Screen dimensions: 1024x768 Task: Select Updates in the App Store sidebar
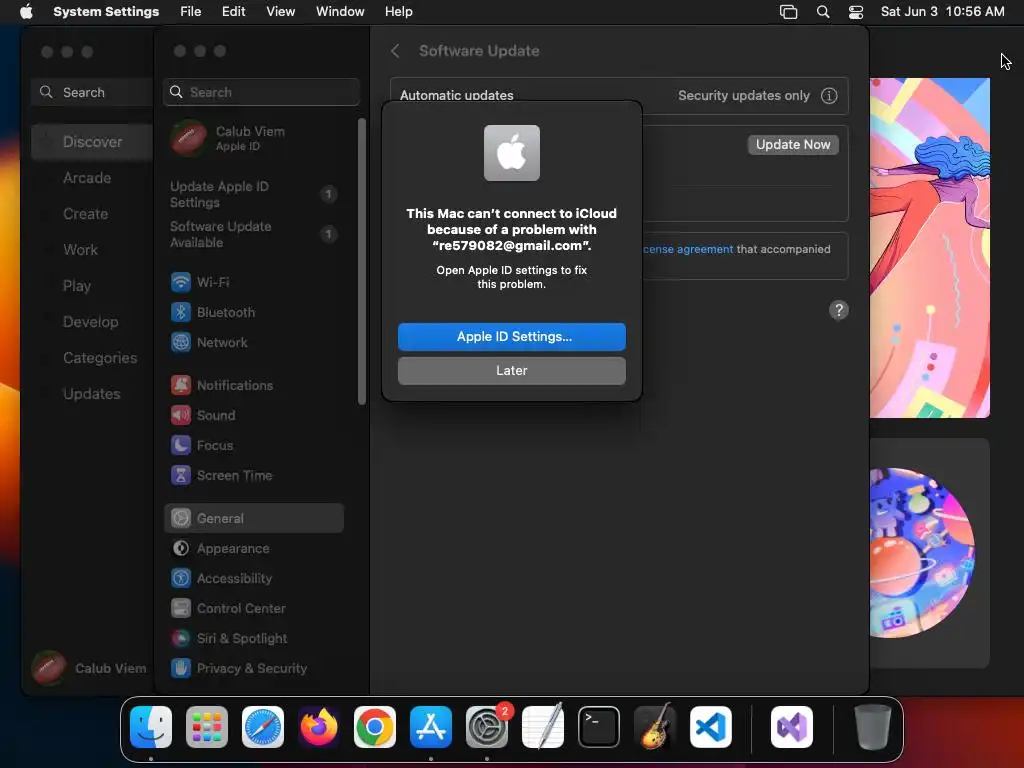coord(91,394)
